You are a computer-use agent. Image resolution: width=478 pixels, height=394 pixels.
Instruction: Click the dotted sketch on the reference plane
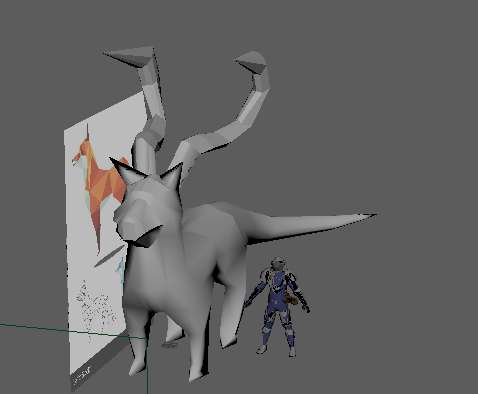pos(95,308)
